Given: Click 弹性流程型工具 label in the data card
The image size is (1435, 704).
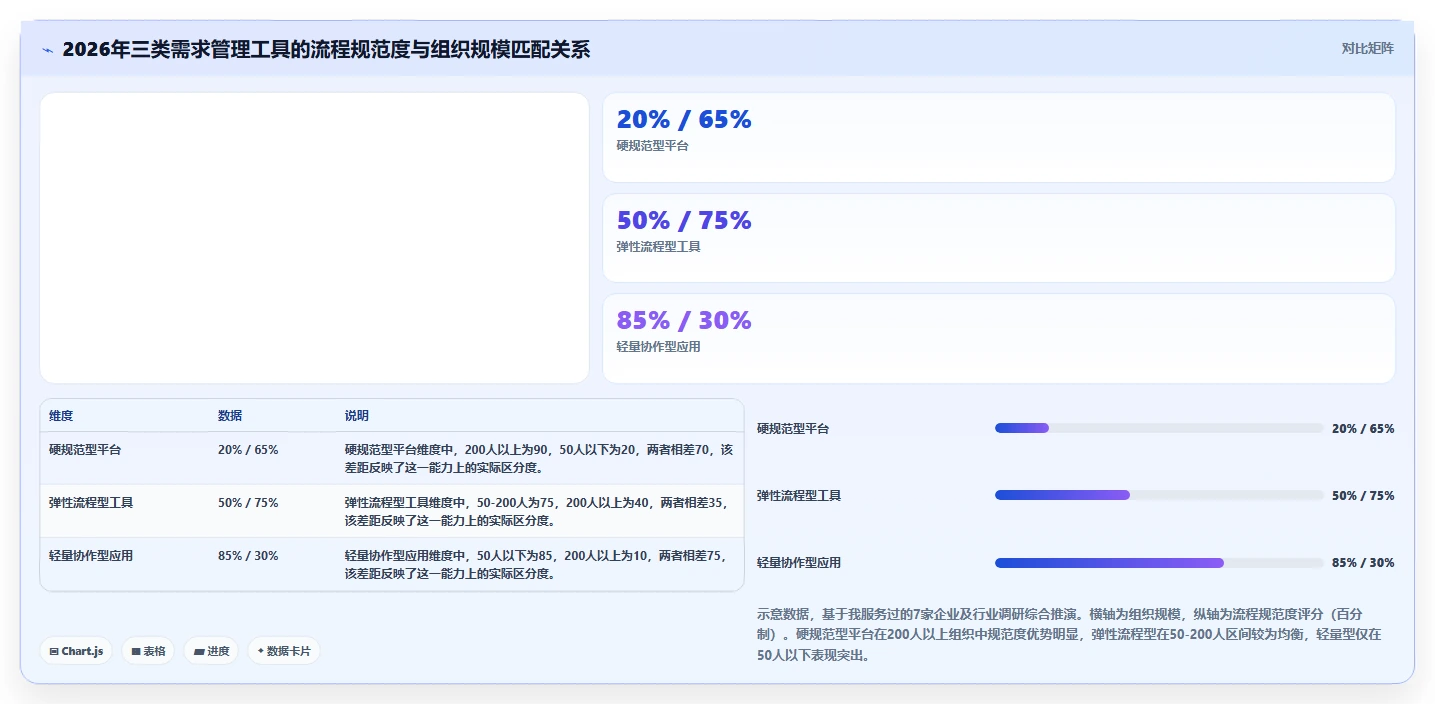Looking at the screenshot, I should (659, 246).
